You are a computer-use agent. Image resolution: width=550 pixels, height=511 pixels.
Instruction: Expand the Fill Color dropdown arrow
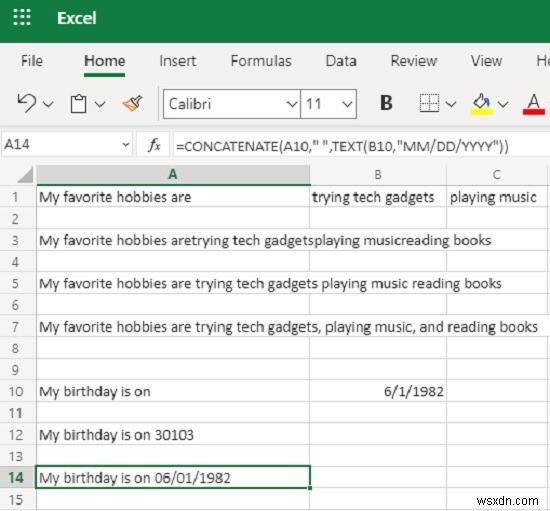[x=503, y=104]
